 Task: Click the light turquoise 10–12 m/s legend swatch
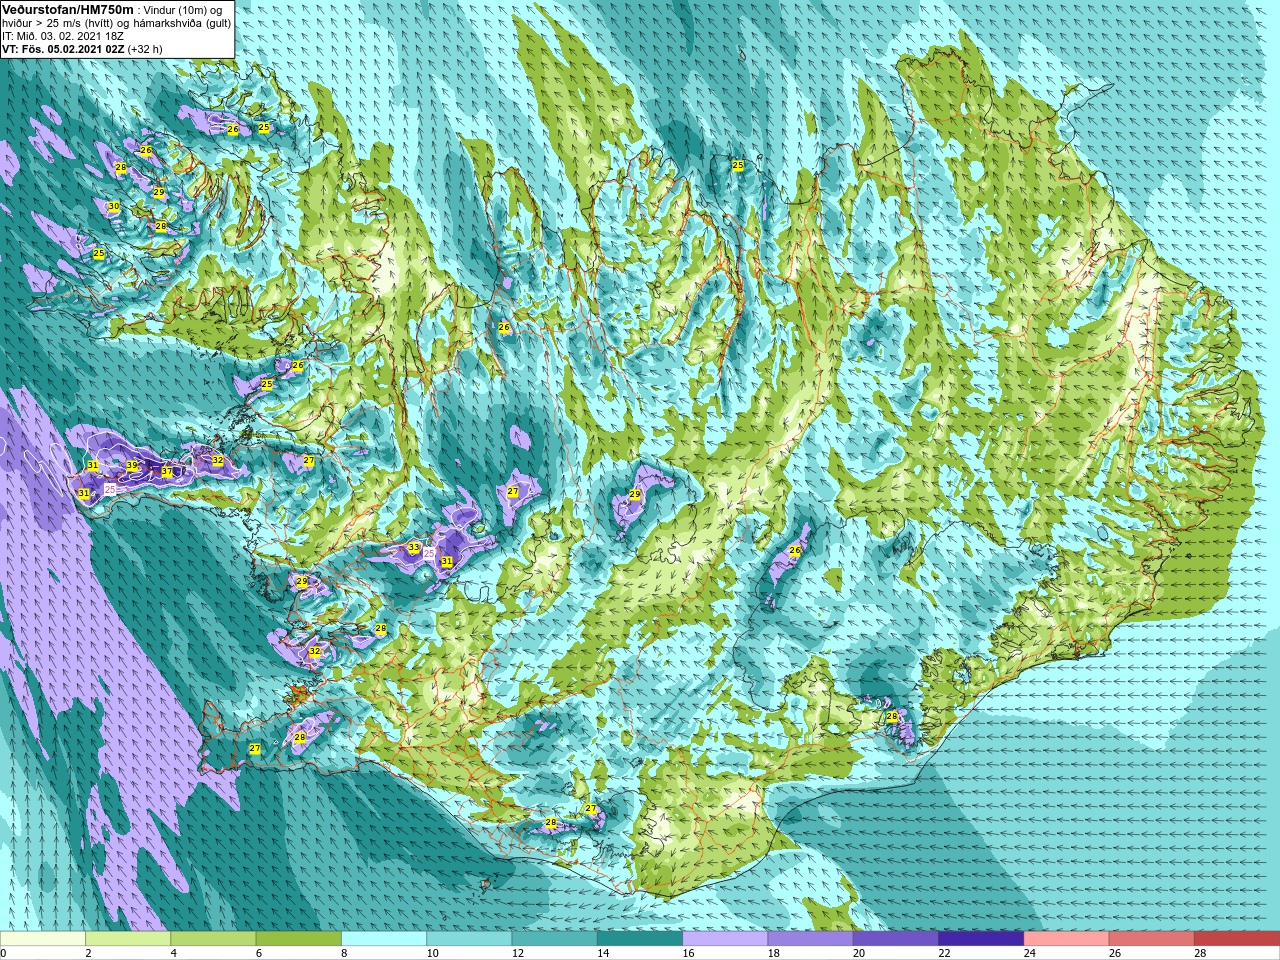coord(469,939)
